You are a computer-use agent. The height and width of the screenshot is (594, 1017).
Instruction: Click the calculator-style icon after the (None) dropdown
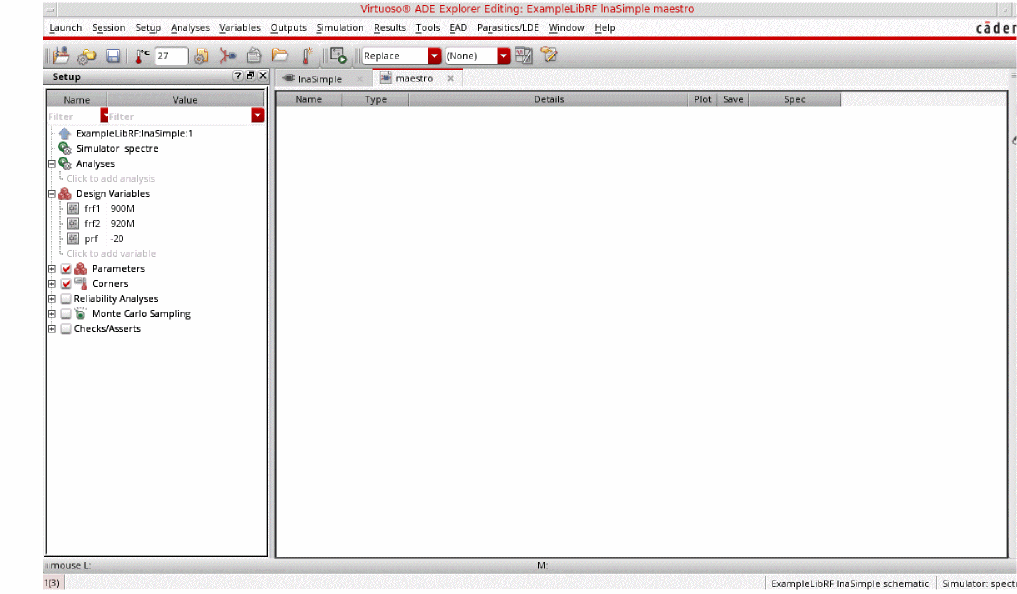524,56
